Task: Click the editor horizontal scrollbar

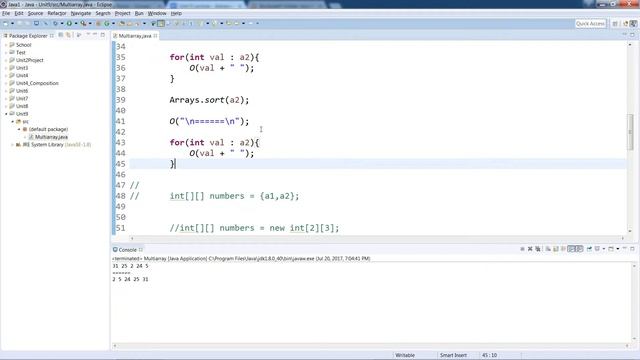Action: [377, 238]
